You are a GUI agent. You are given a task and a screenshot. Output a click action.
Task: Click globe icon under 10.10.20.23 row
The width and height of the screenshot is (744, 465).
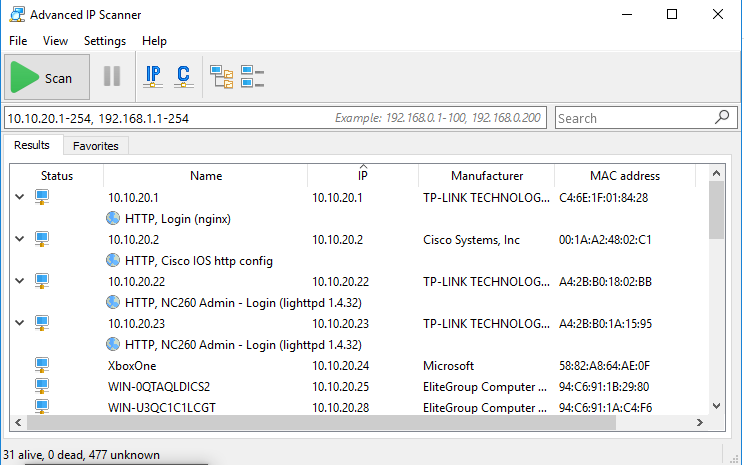pyautogui.click(x=113, y=344)
